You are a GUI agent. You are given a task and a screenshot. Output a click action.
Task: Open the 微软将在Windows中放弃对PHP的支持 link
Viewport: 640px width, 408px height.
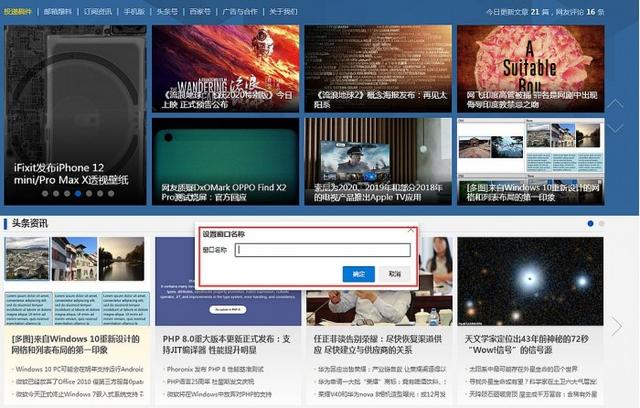[219, 395]
